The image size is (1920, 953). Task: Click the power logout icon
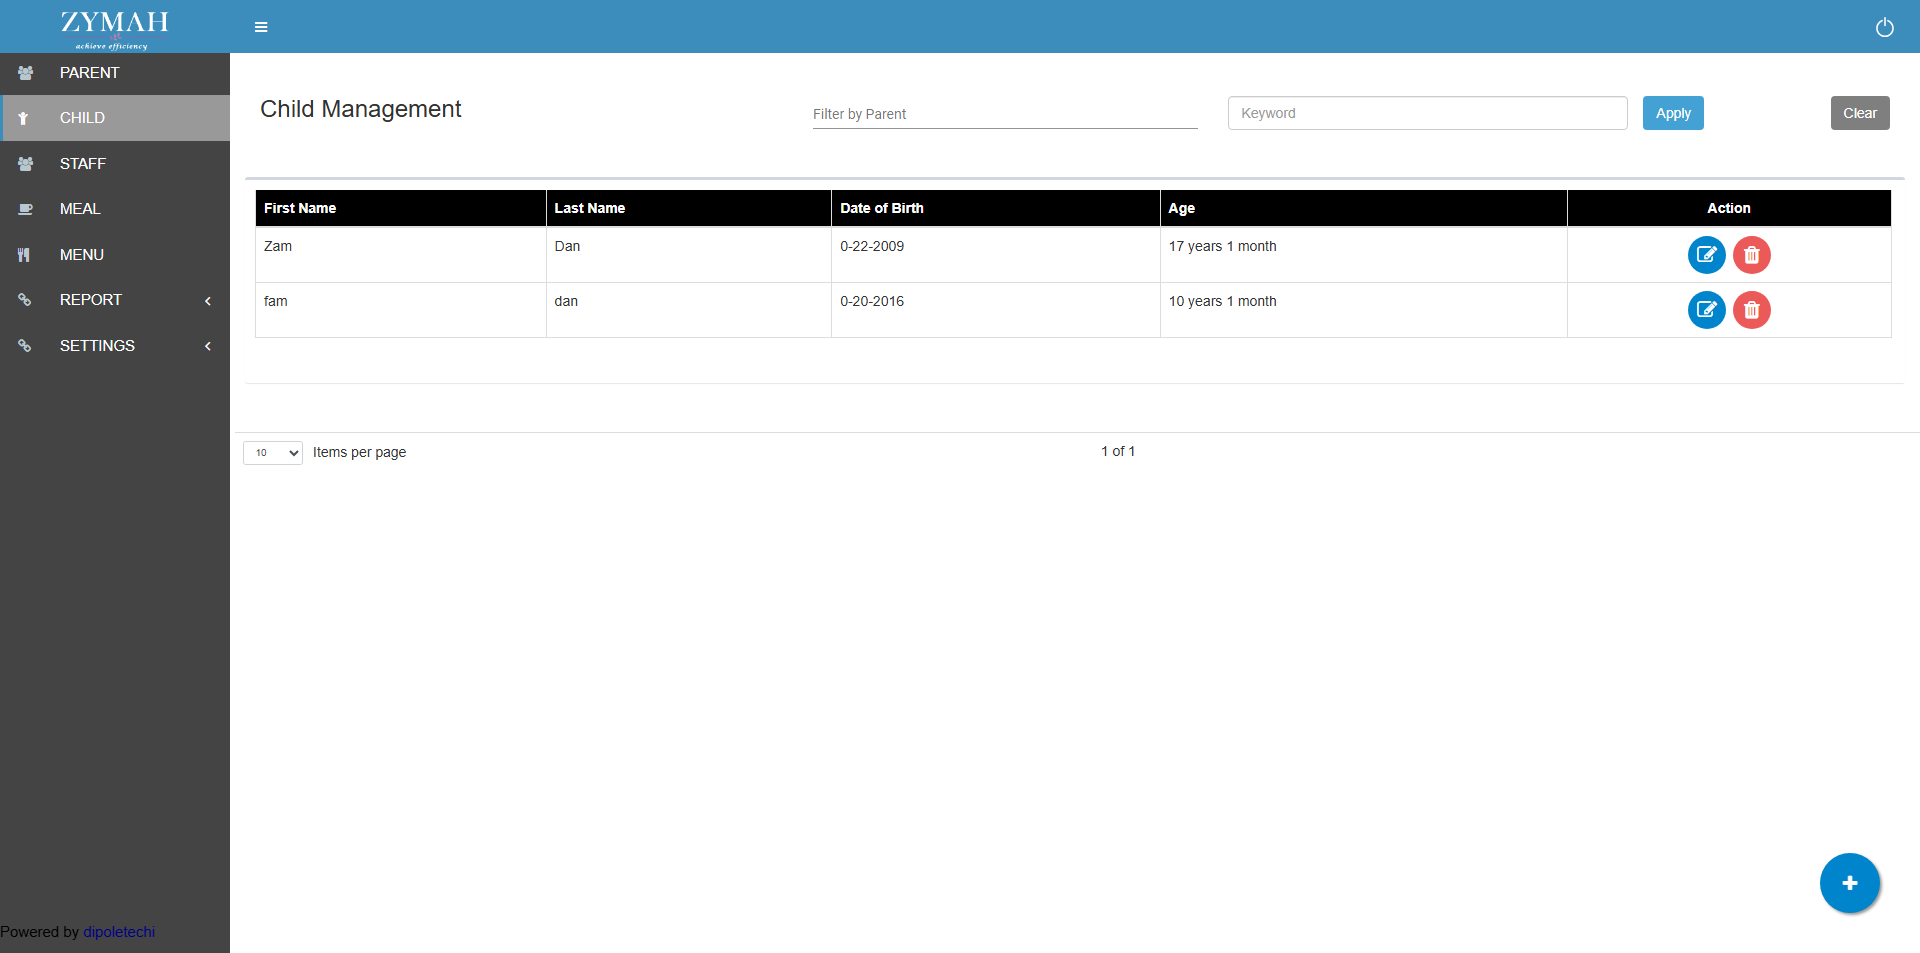tap(1884, 27)
